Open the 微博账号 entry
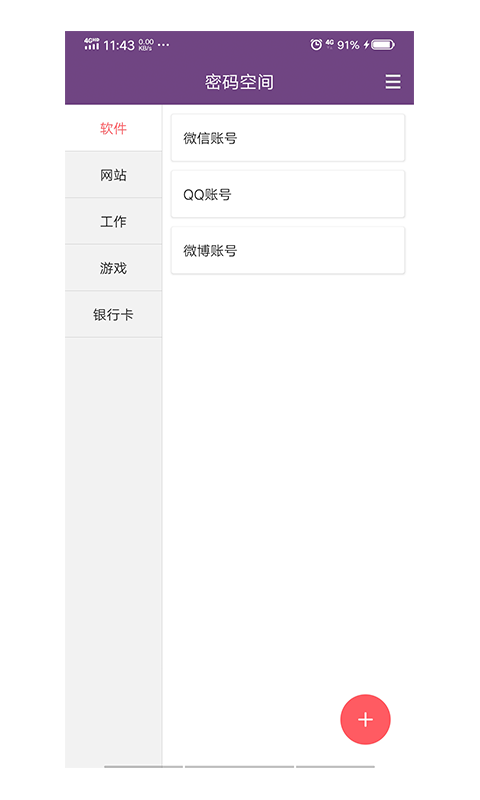The width and height of the screenshot is (480, 800). (288, 251)
